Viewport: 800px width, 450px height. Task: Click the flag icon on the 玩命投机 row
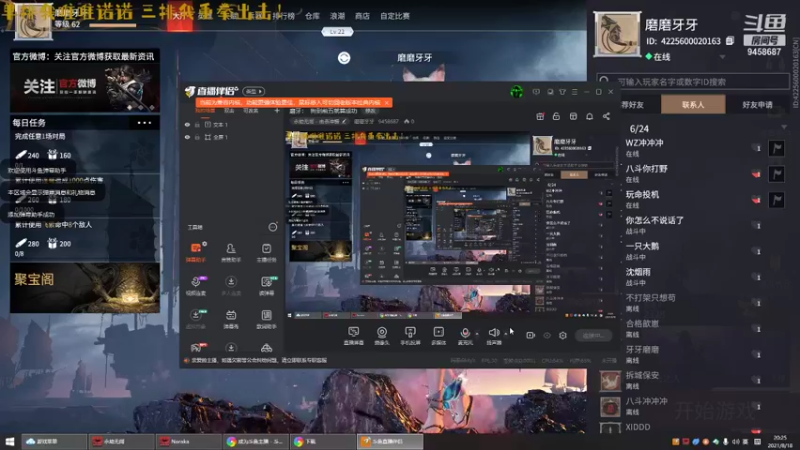tap(777, 199)
